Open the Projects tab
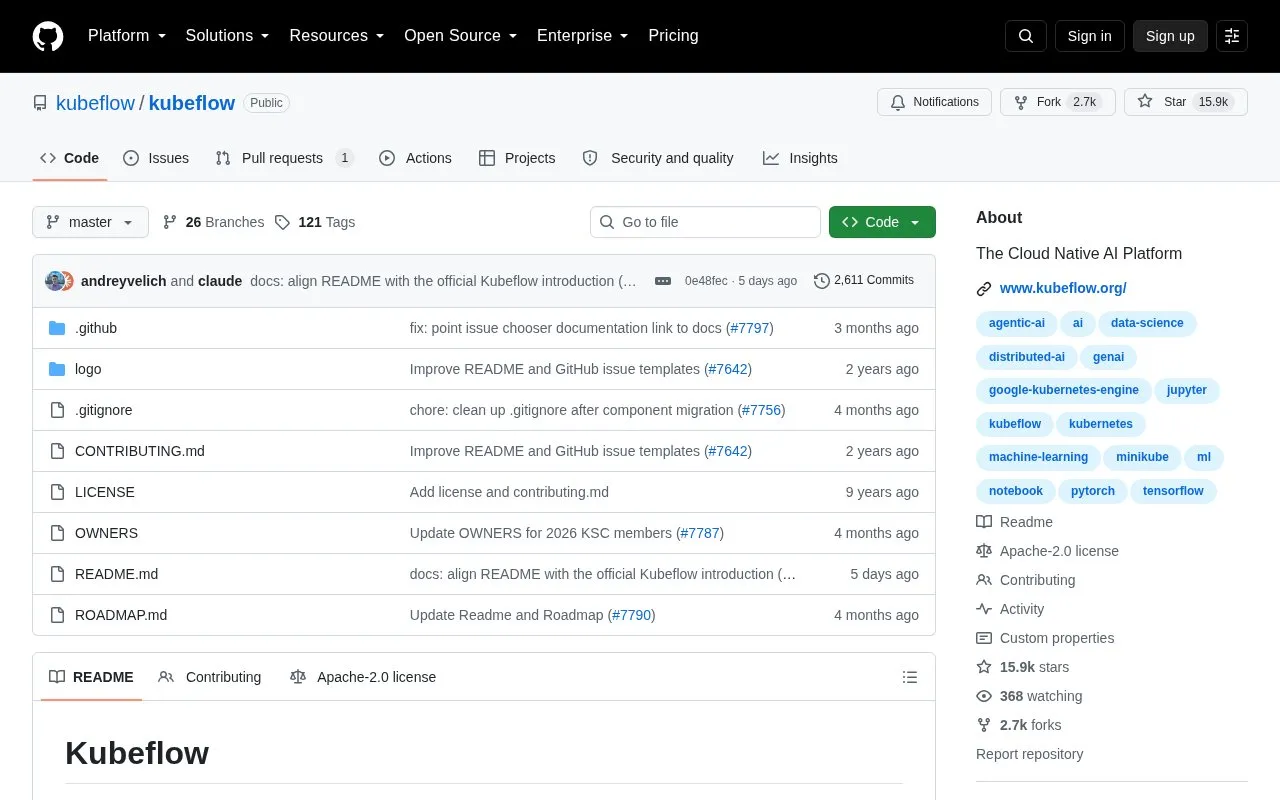1280x800 pixels. pyautogui.click(x=517, y=158)
